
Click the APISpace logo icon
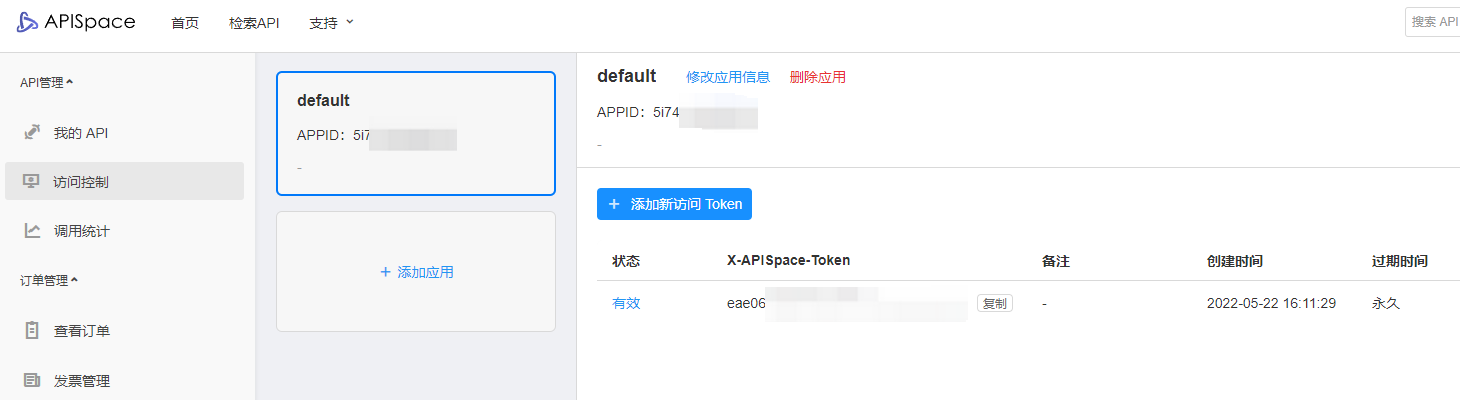pos(27,22)
